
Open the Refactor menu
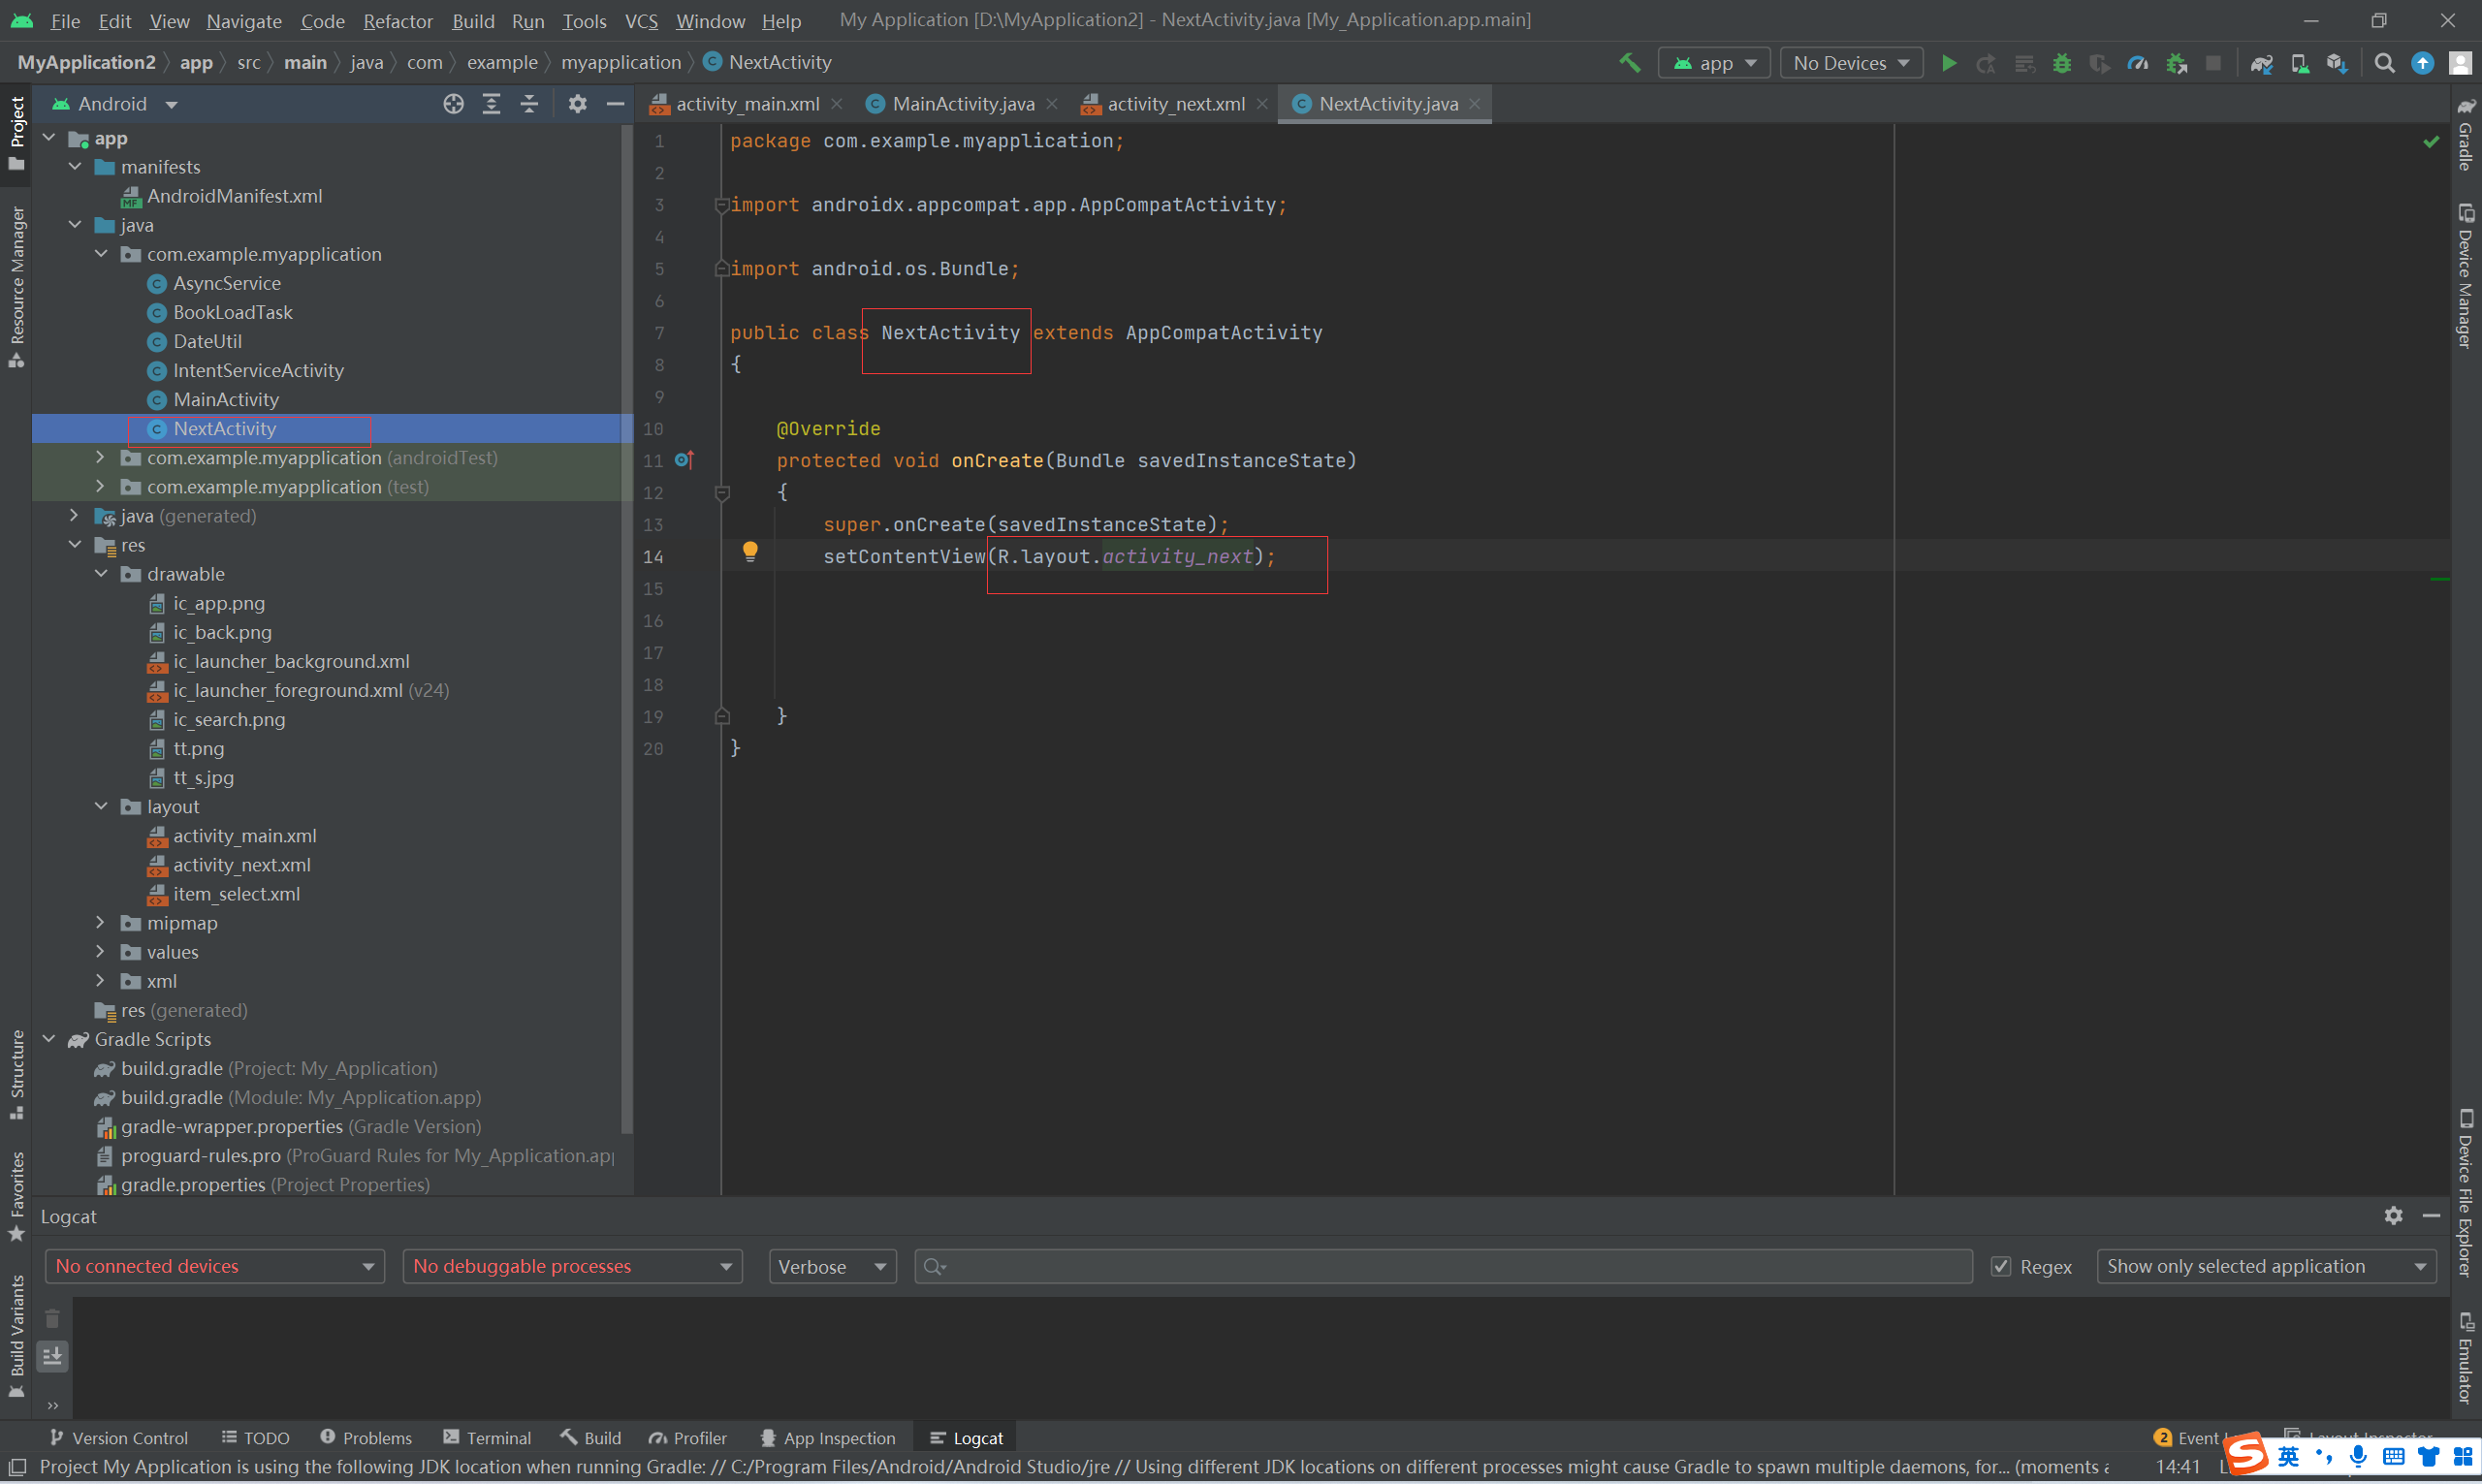click(397, 20)
